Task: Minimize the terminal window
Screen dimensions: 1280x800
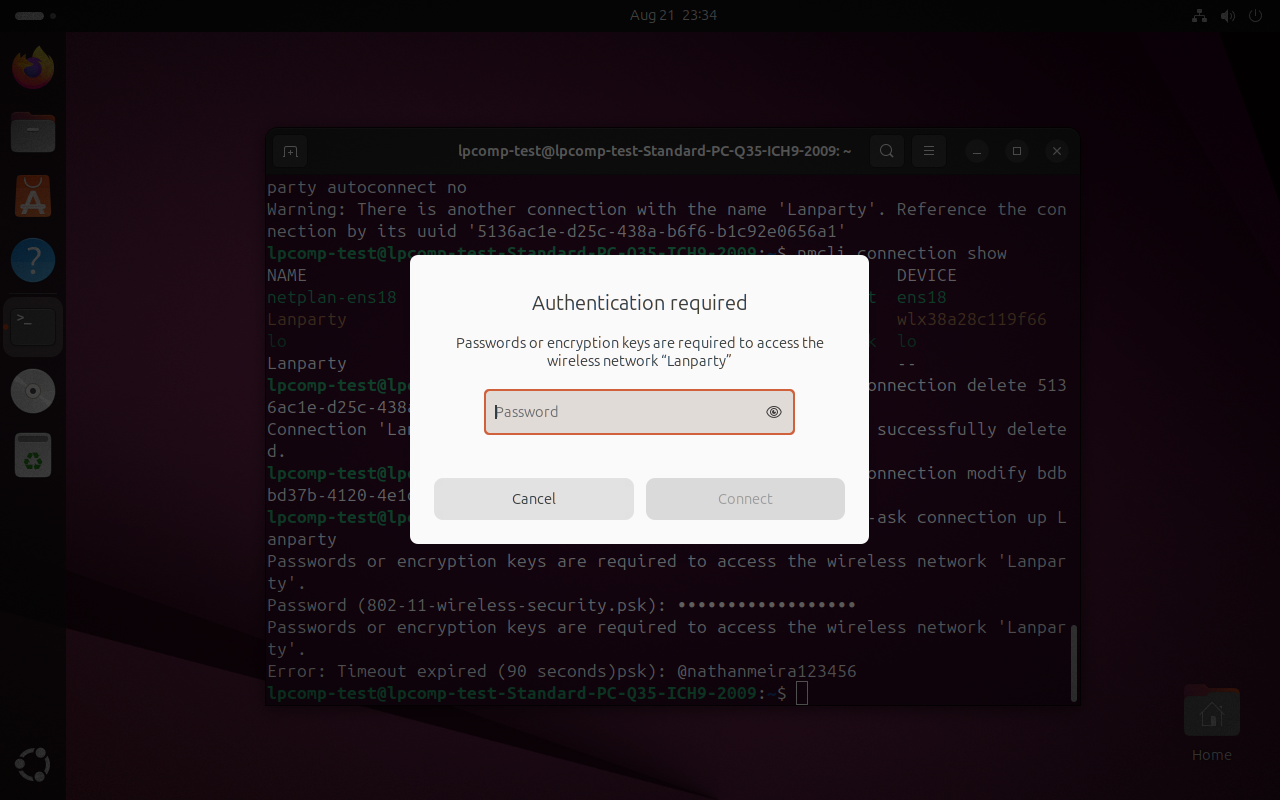Action: point(977,152)
